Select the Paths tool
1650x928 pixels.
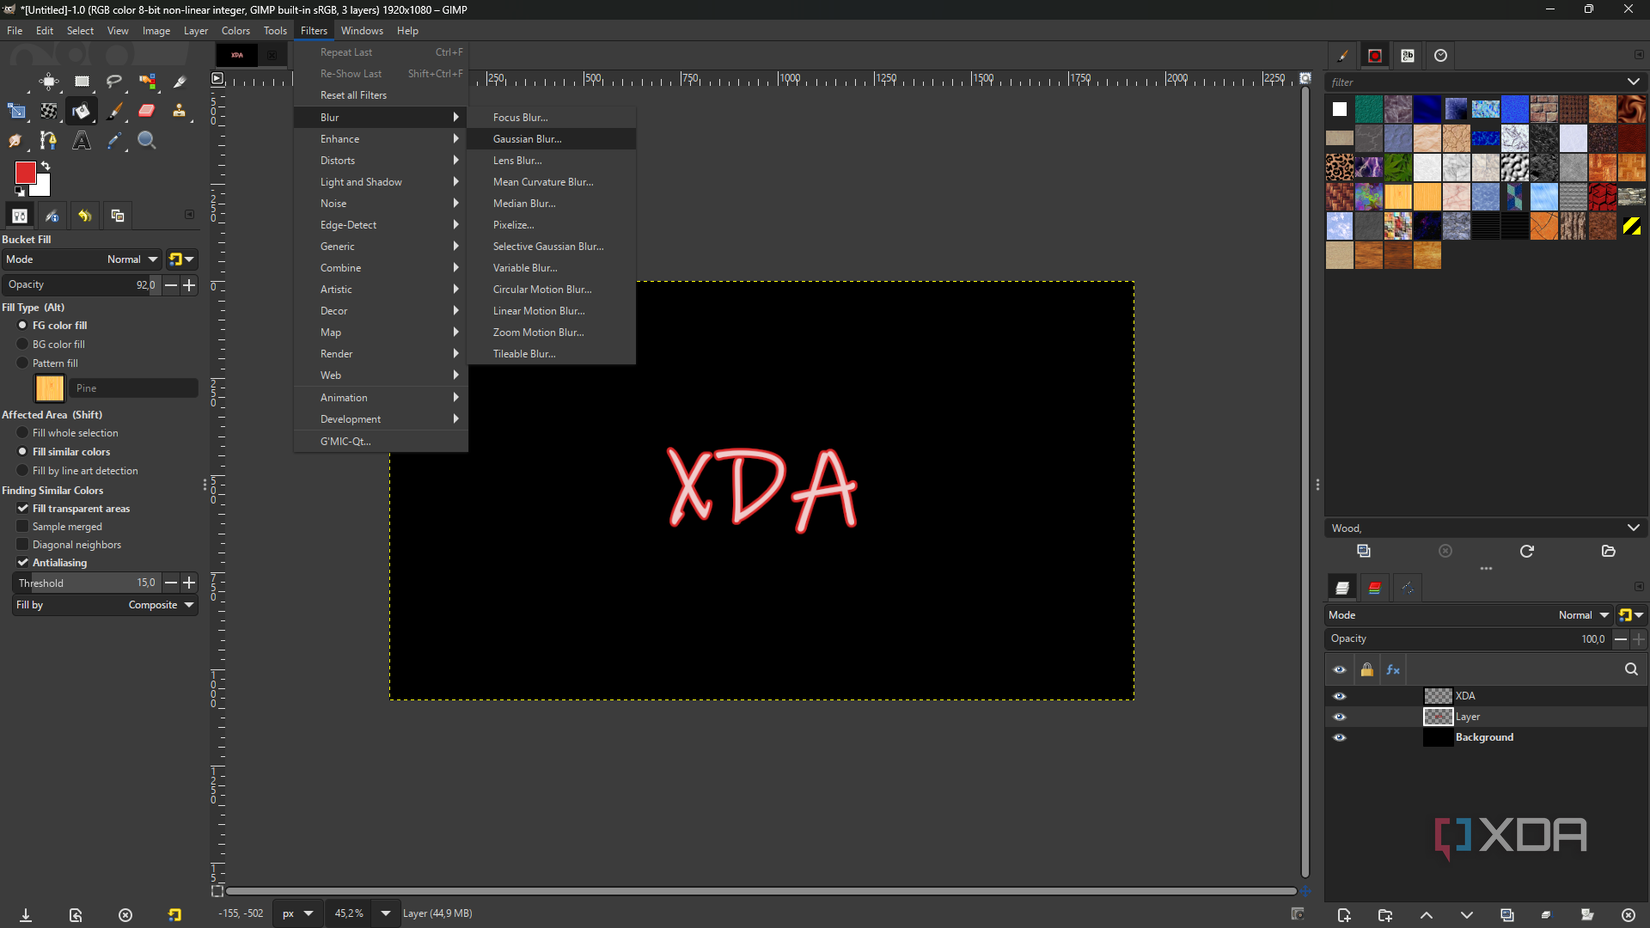click(49, 141)
